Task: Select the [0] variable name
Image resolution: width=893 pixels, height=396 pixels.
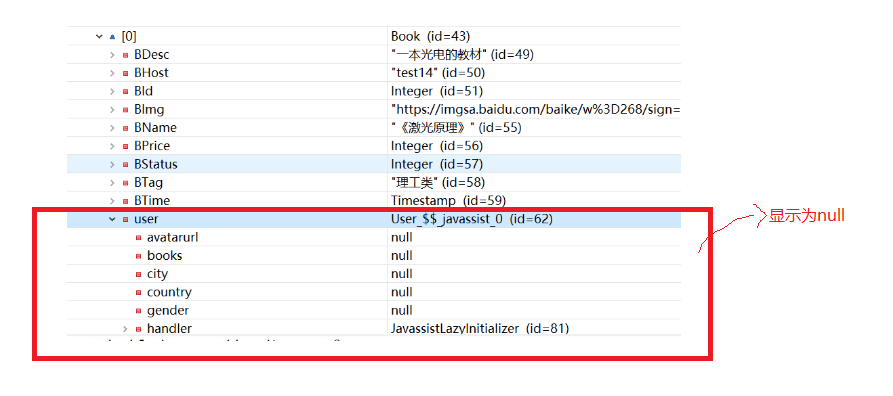Action: (x=129, y=36)
